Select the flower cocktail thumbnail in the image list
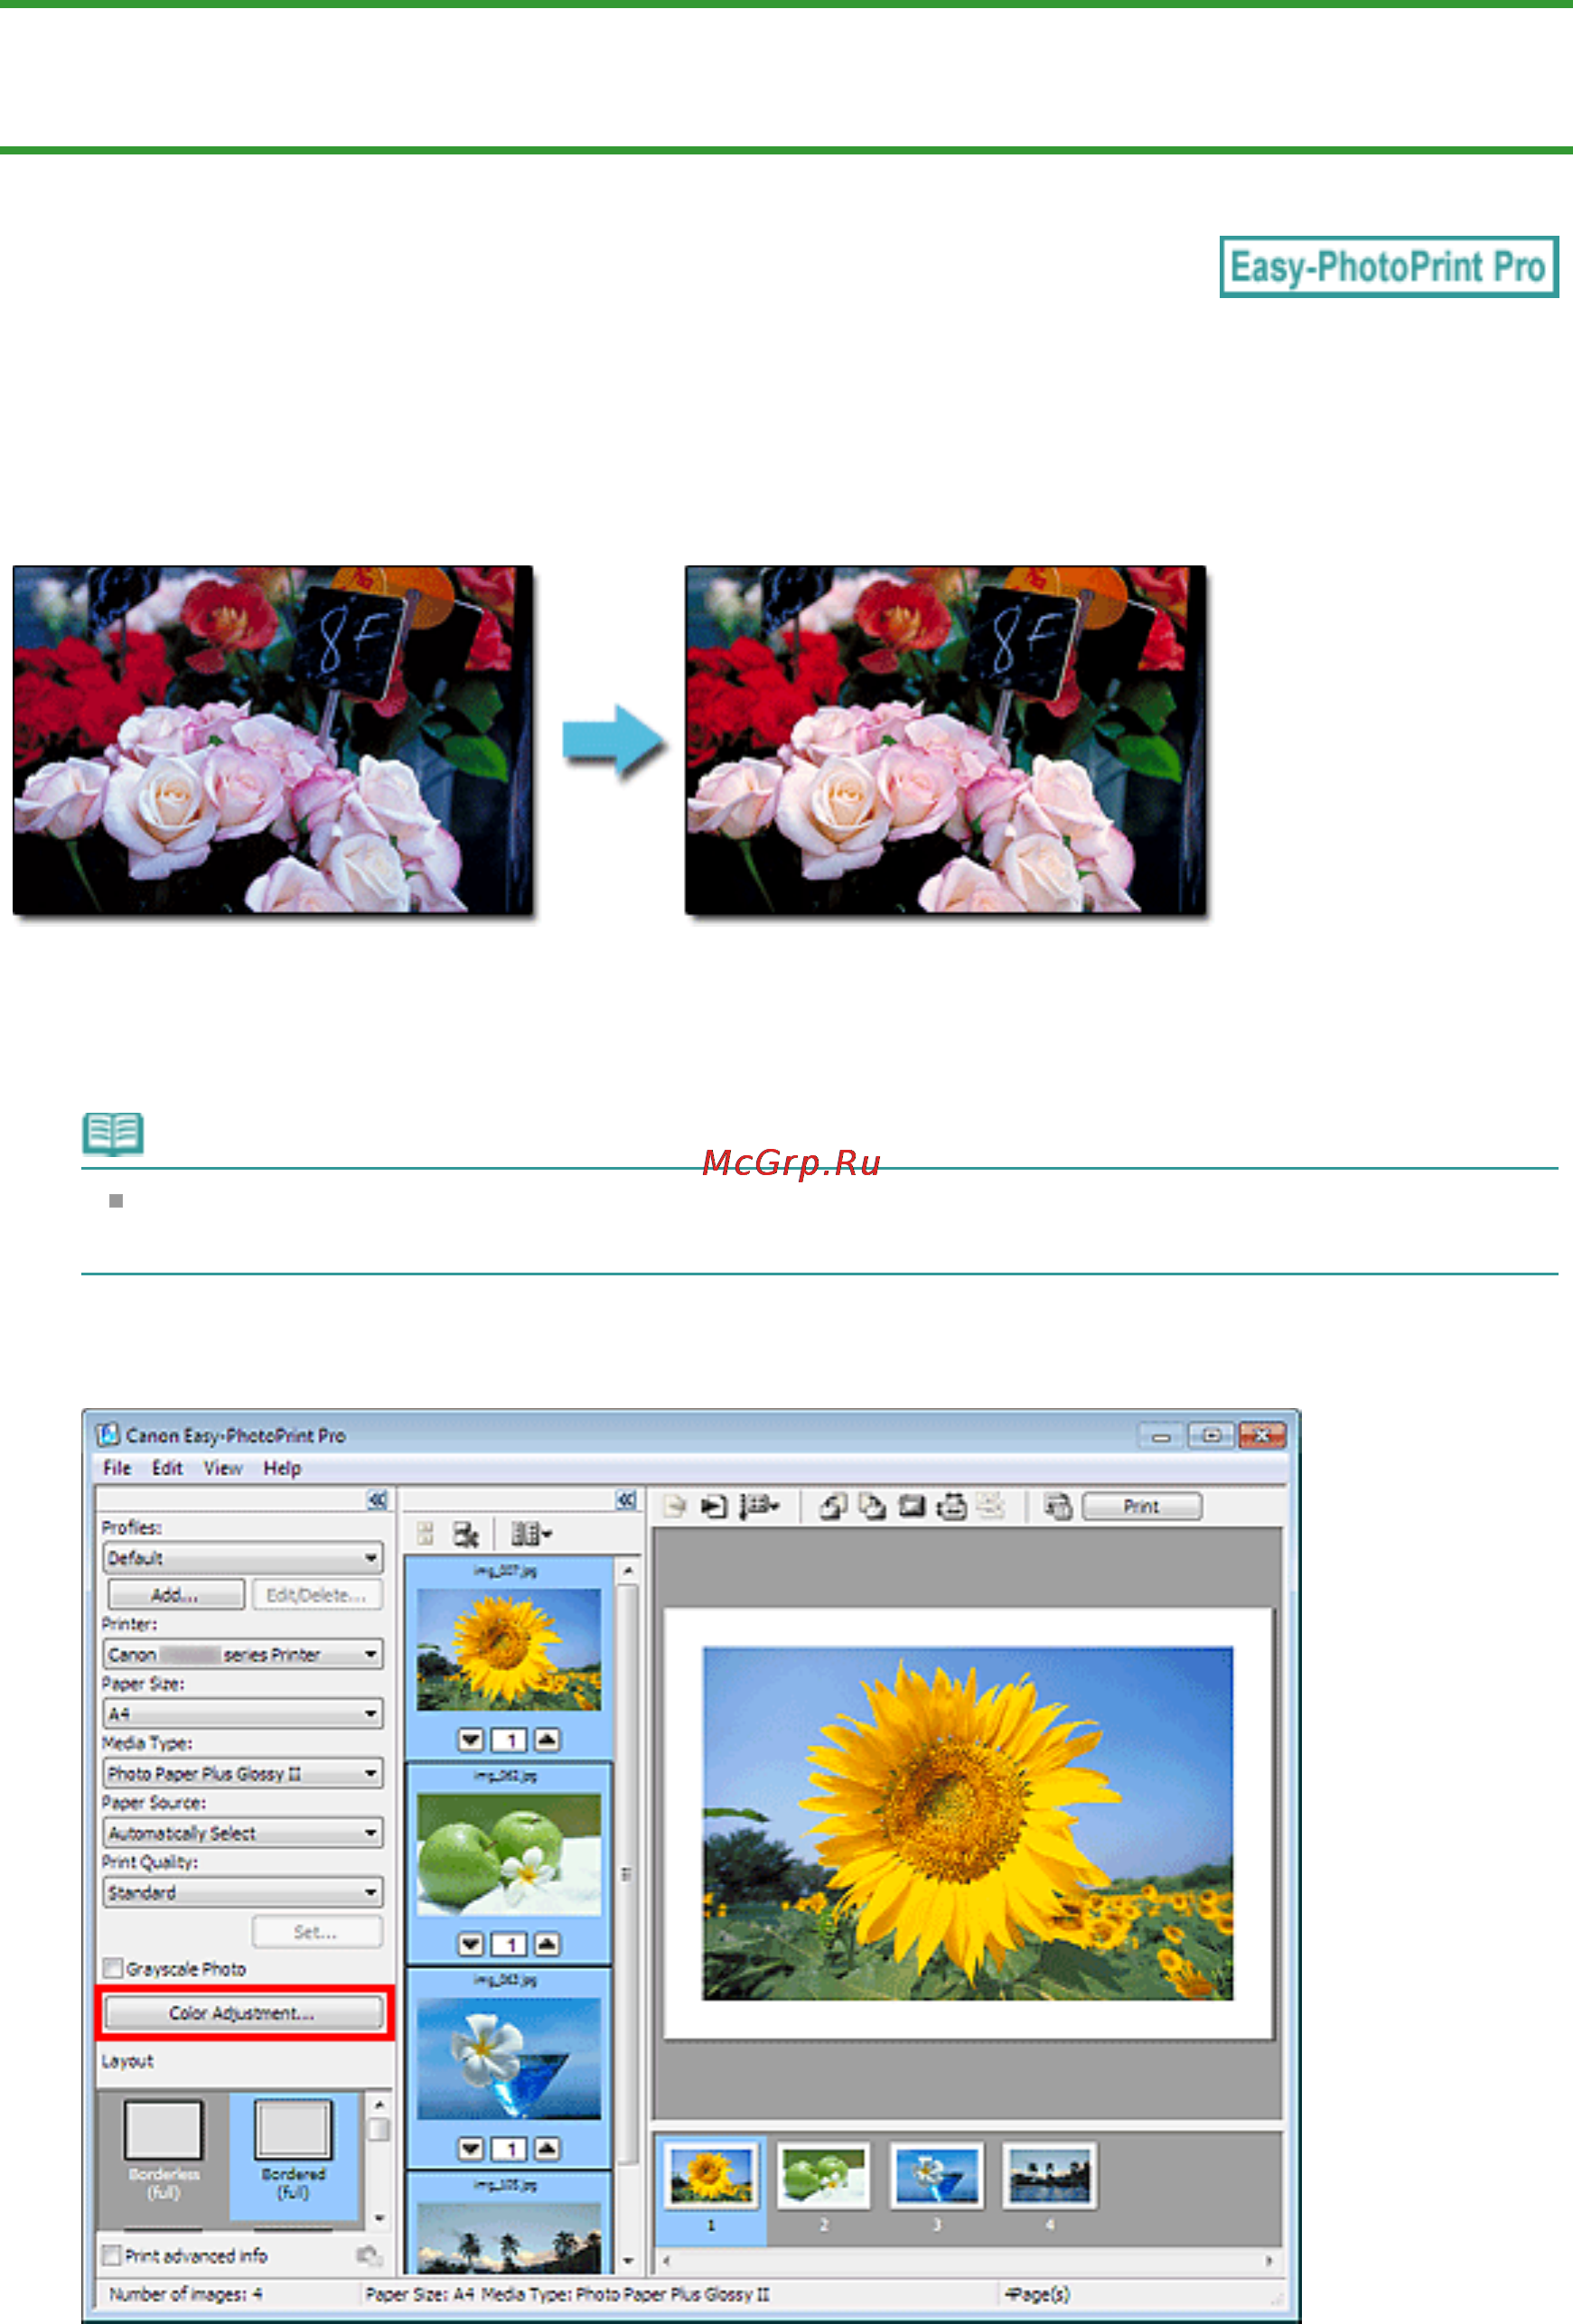Viewport: 1573px width, 2324px height. 509,2058
